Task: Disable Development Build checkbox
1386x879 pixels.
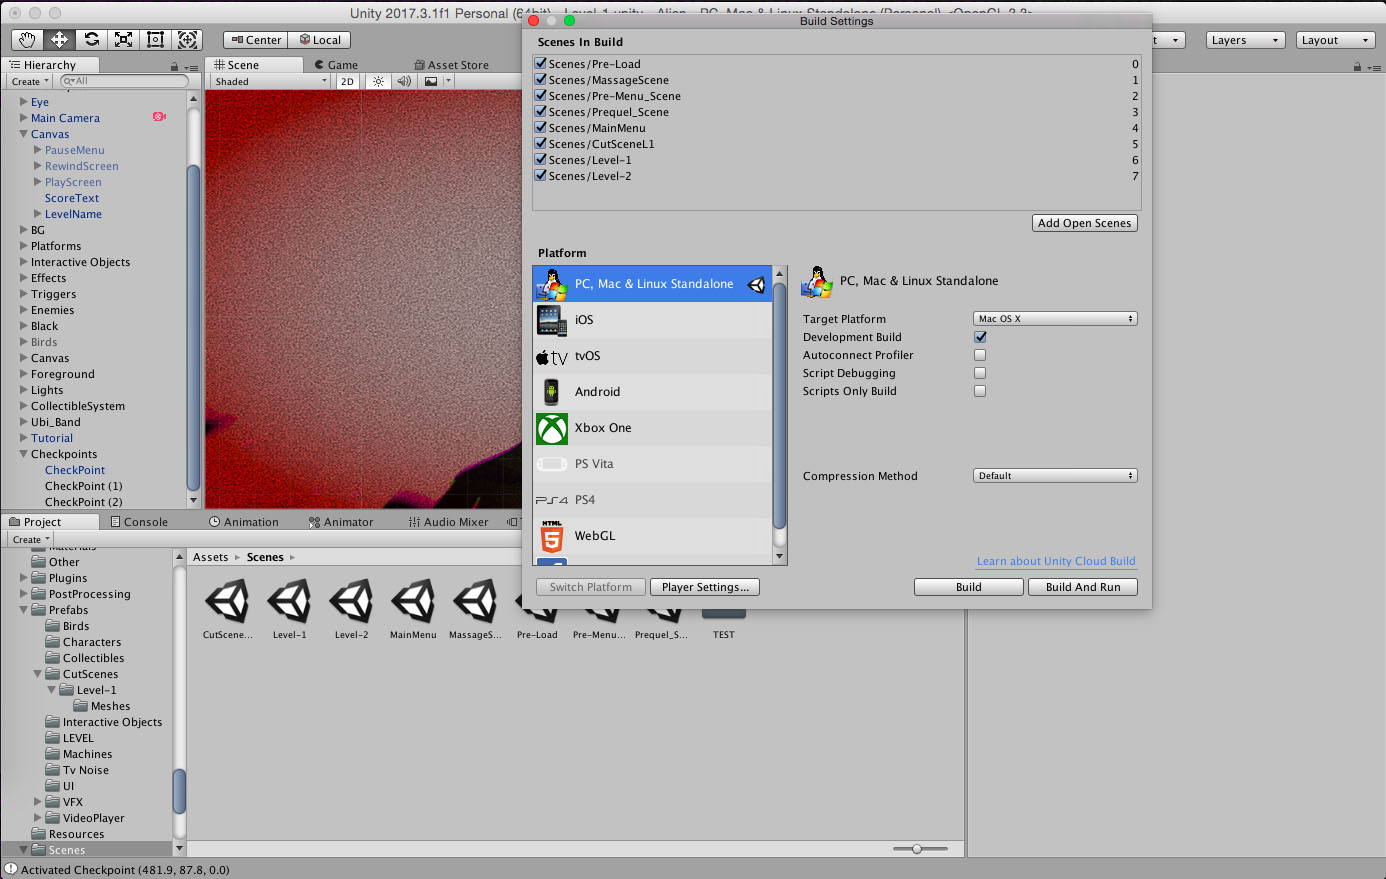Action: click(980, 337)
